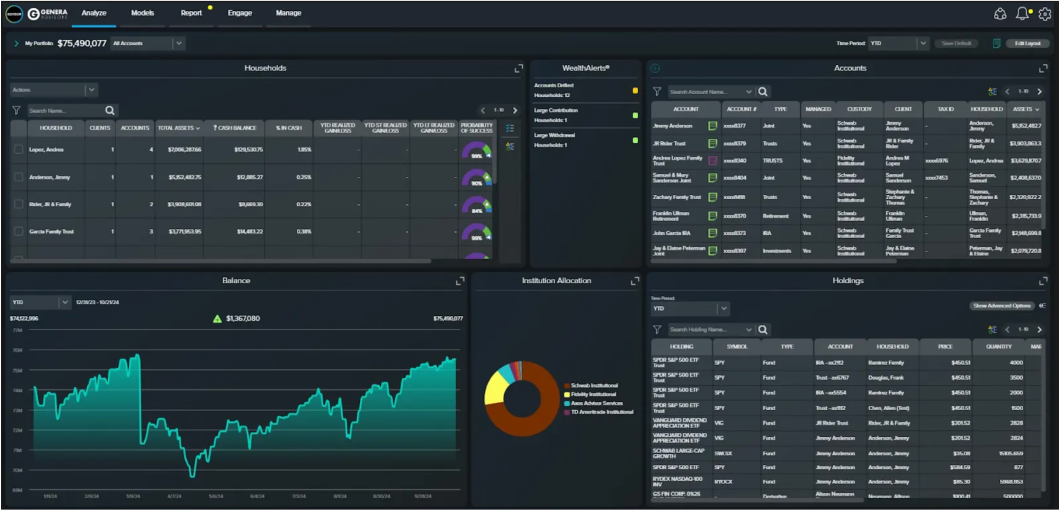This screenshot has width=1059, height=511.
Task: Open the Large Withdrawal alert
Action: (x=585, y=140)
